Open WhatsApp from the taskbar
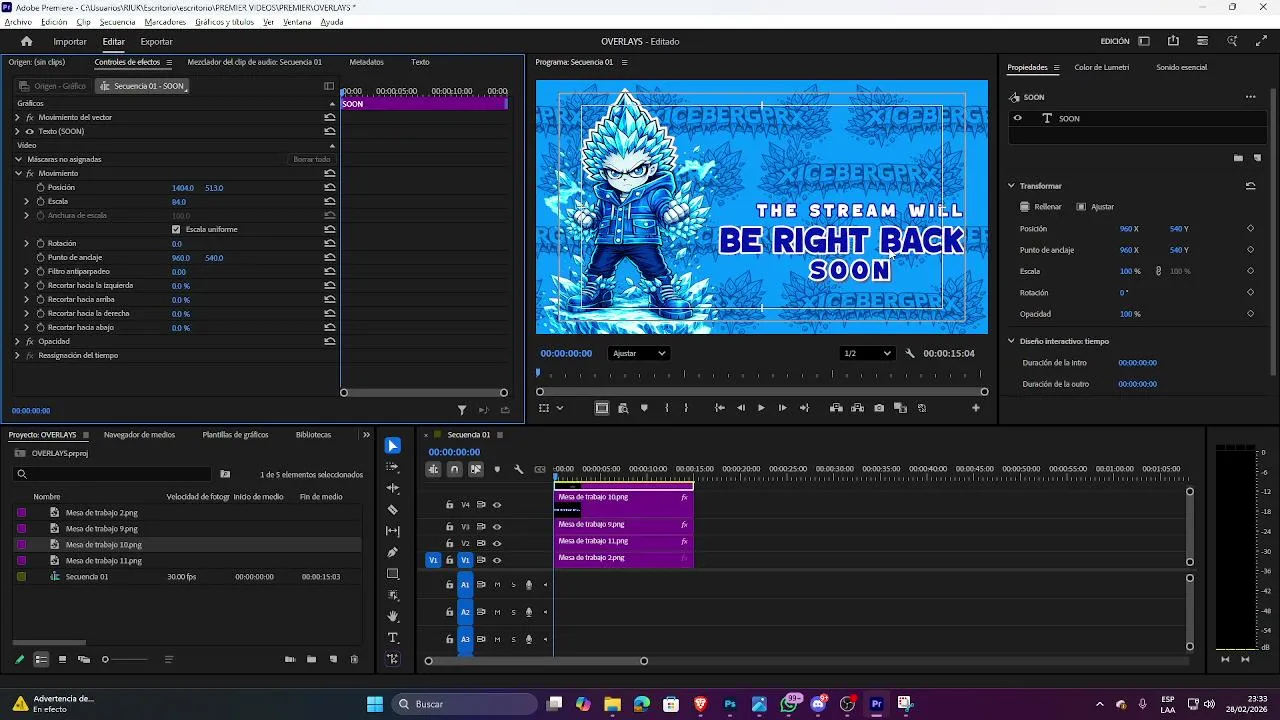The height and width of the screenshot is (720, 1280). coord(789,704)
